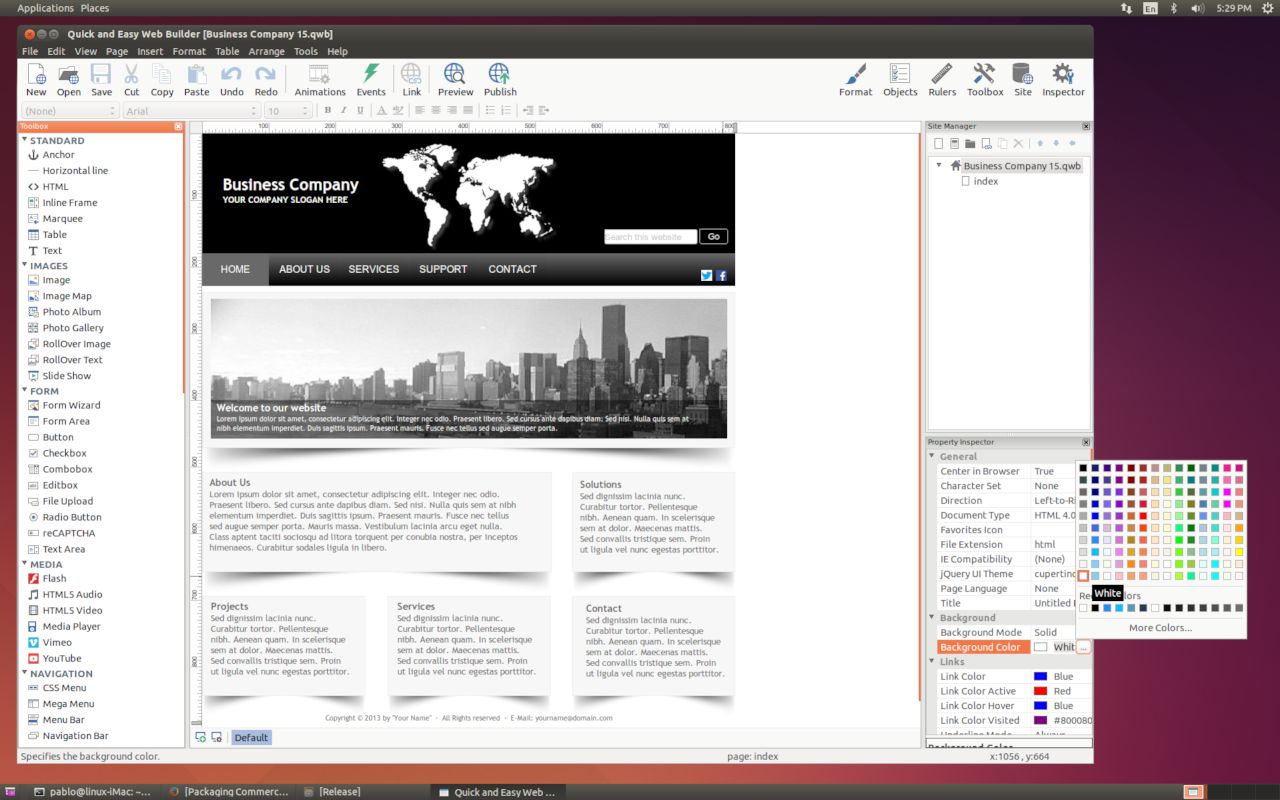Toggle bold text formatting
Image resolution: width=1280 pixels, height=800 pixels.
tap(327, 111)
